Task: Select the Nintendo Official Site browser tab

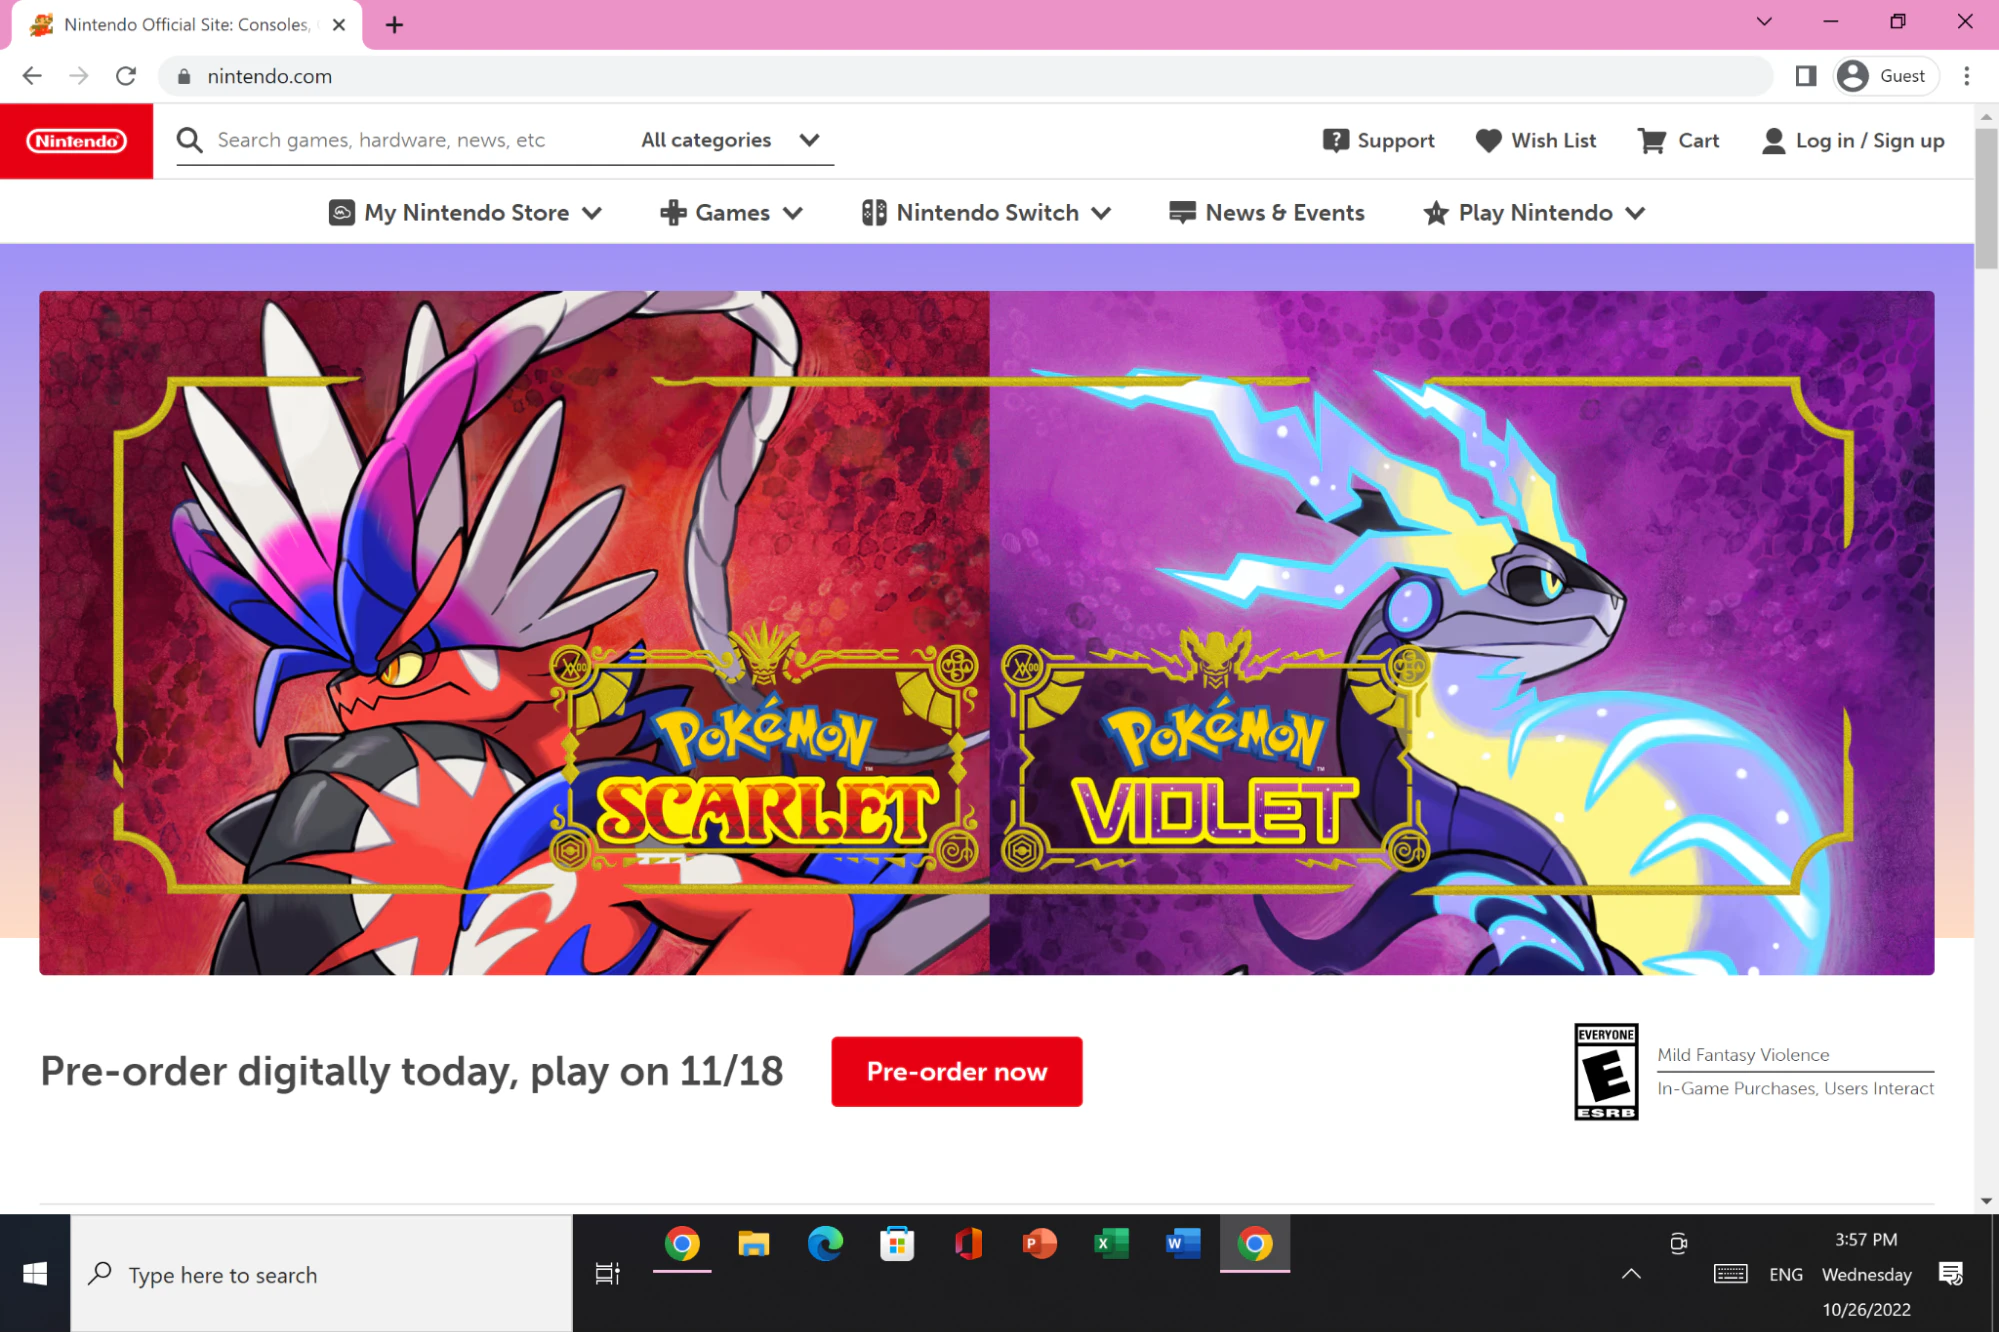Action: (186, 25)
